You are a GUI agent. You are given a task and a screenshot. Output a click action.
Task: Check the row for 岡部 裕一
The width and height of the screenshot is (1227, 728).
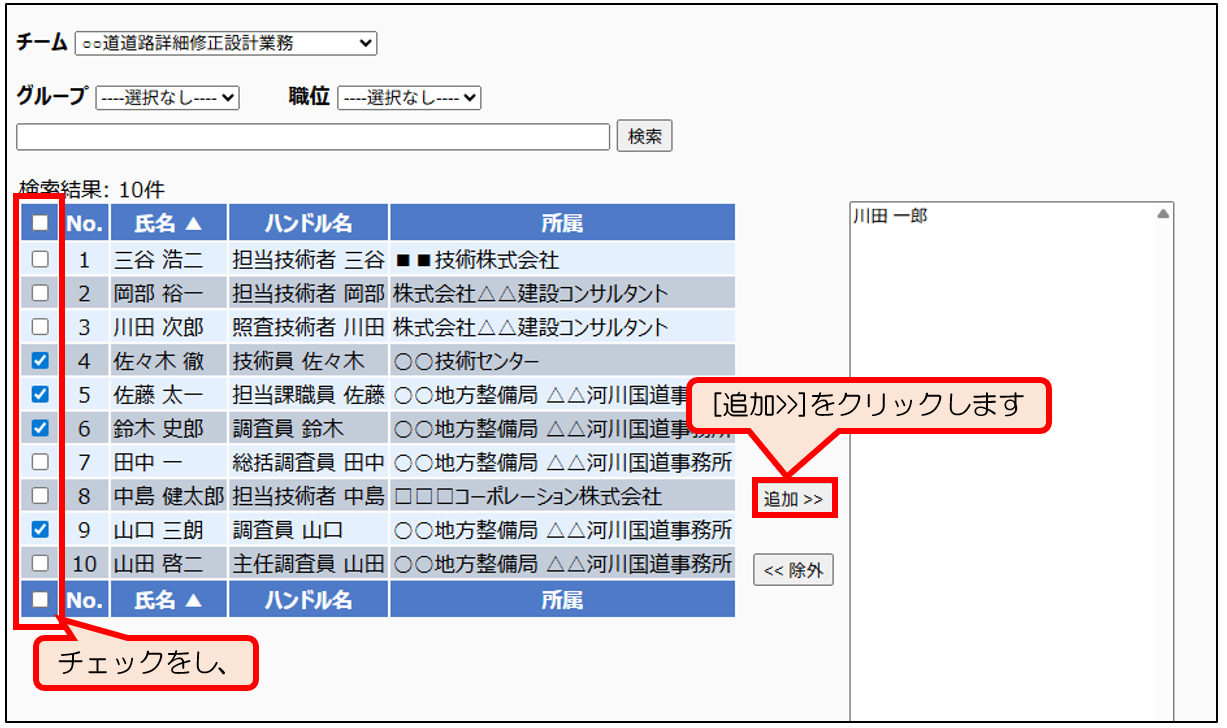(x=40, y=294)
